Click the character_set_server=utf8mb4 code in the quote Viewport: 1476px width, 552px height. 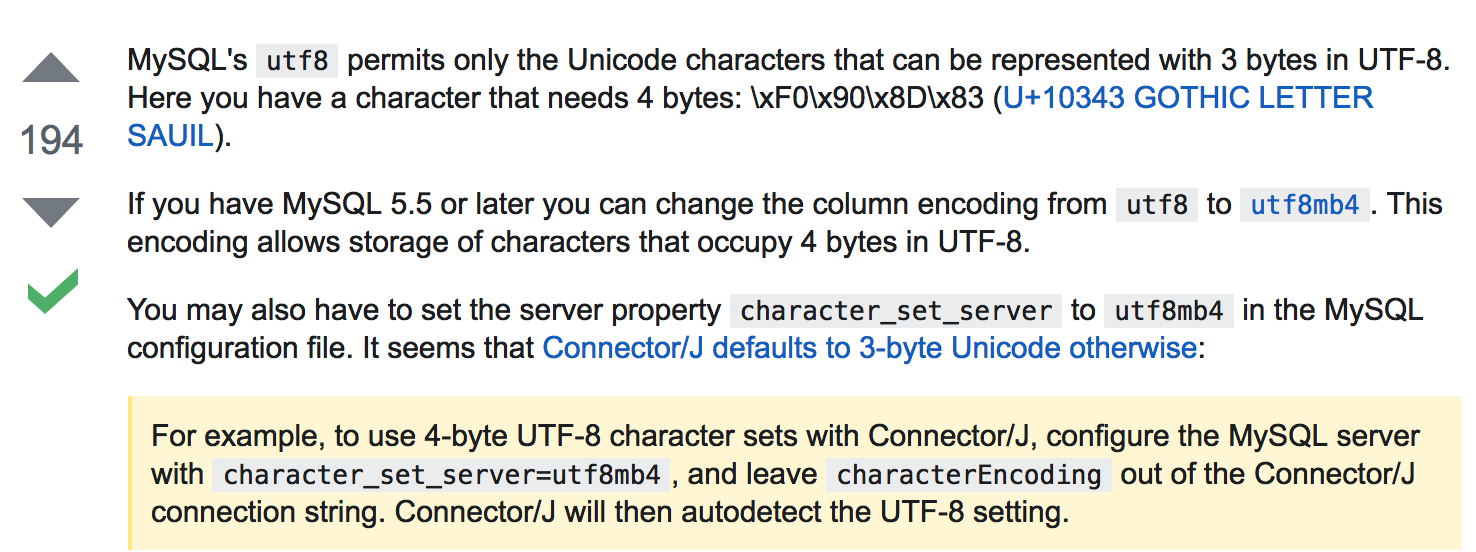tap(441, 474)
